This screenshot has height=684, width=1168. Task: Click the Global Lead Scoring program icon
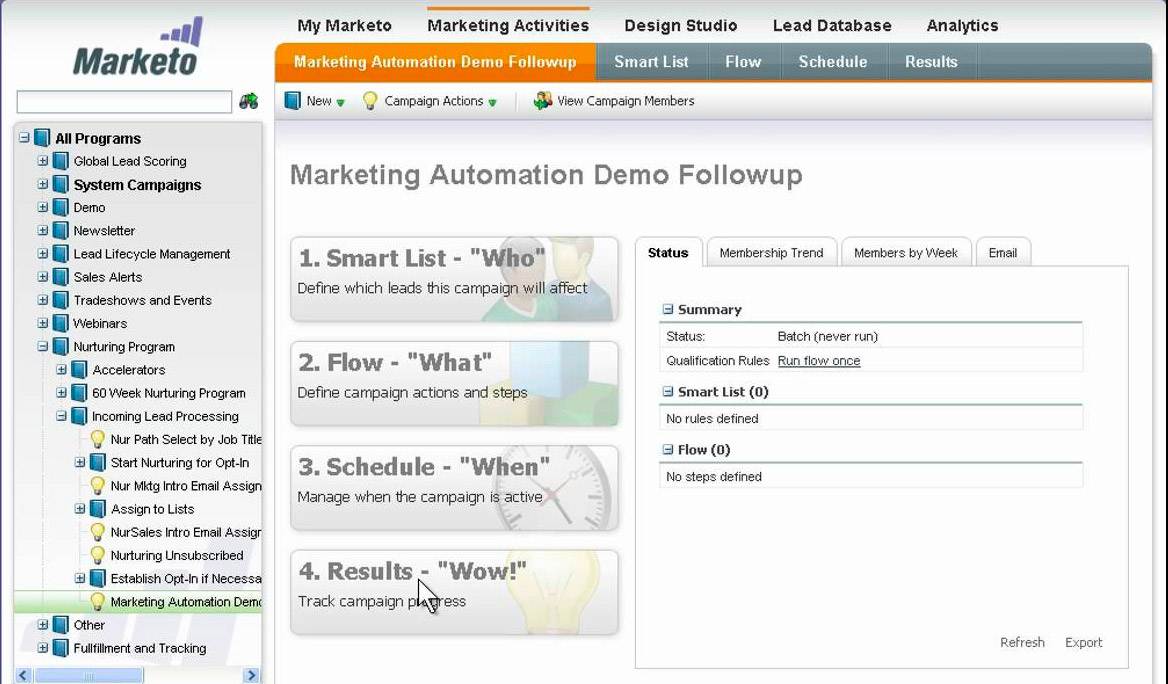[x=61, y=161]
